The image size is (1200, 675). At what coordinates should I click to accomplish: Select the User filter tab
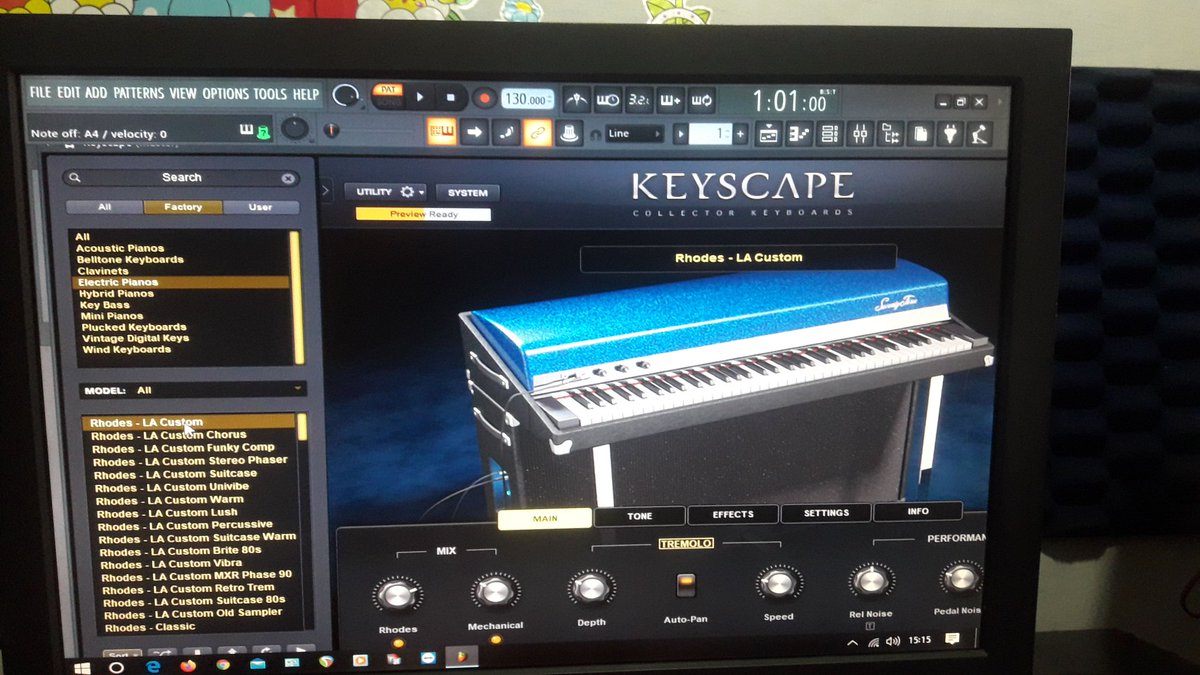point(261,207)
